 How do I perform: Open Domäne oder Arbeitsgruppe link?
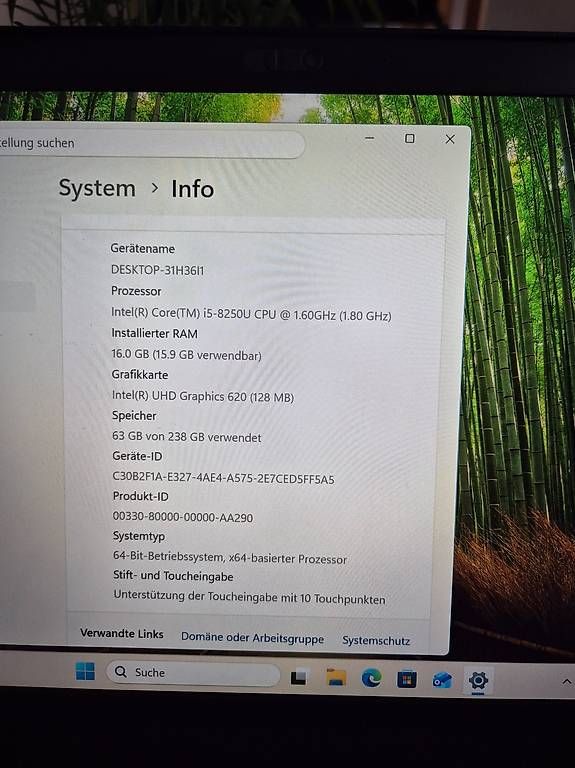tap(252, 638)
